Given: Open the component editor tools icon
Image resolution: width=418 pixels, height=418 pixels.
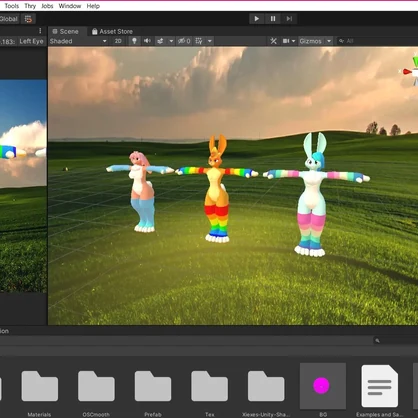Looking at the screenshot, I should click(273, 41).
